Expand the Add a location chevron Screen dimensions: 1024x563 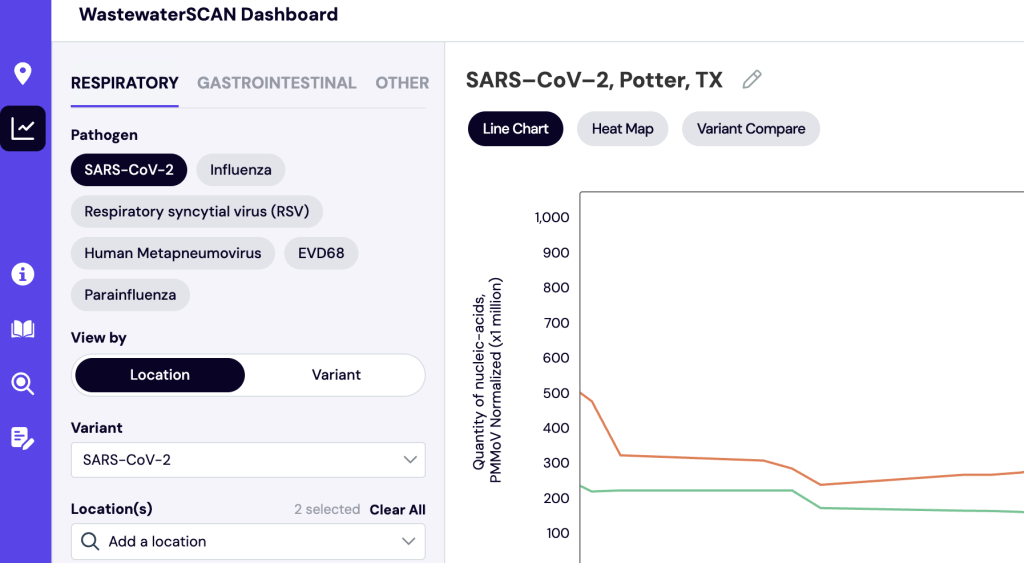[409, 541]
